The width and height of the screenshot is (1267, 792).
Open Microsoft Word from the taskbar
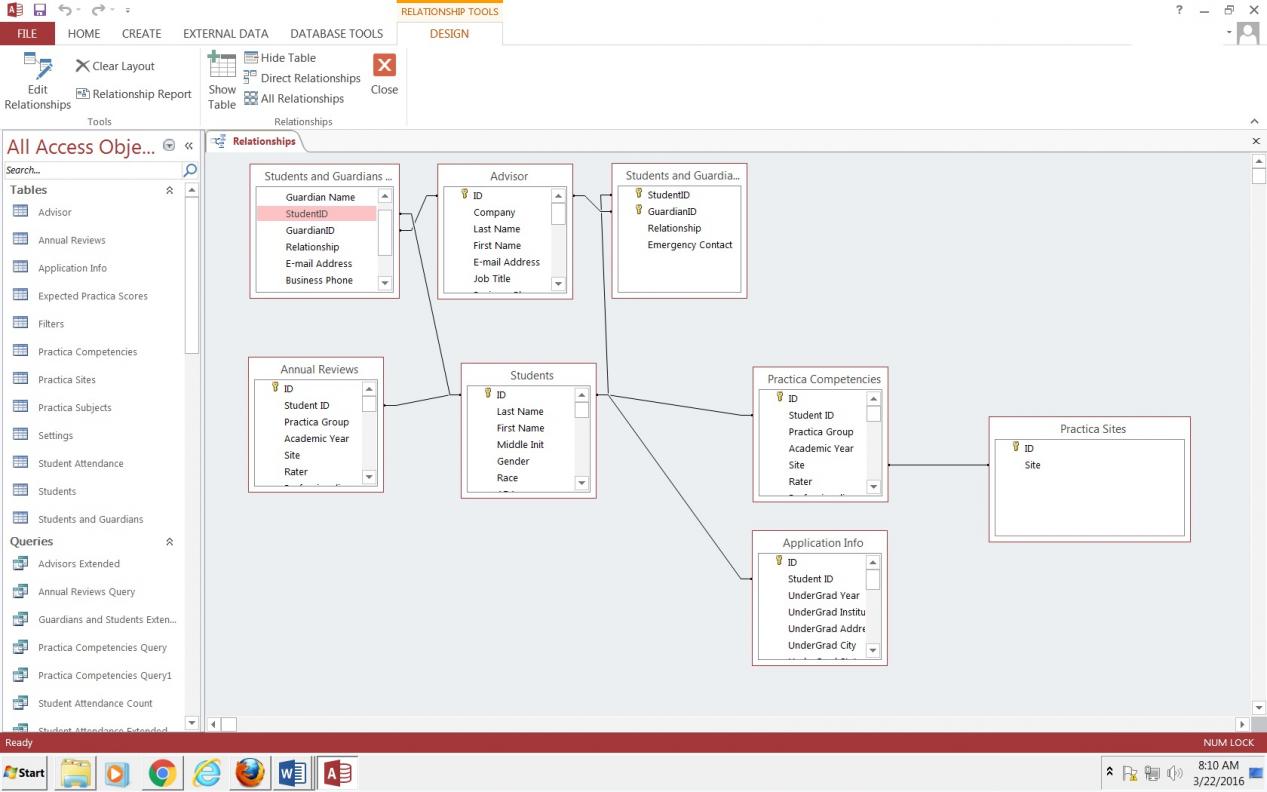pyautogui.click(x=293, y=773)
